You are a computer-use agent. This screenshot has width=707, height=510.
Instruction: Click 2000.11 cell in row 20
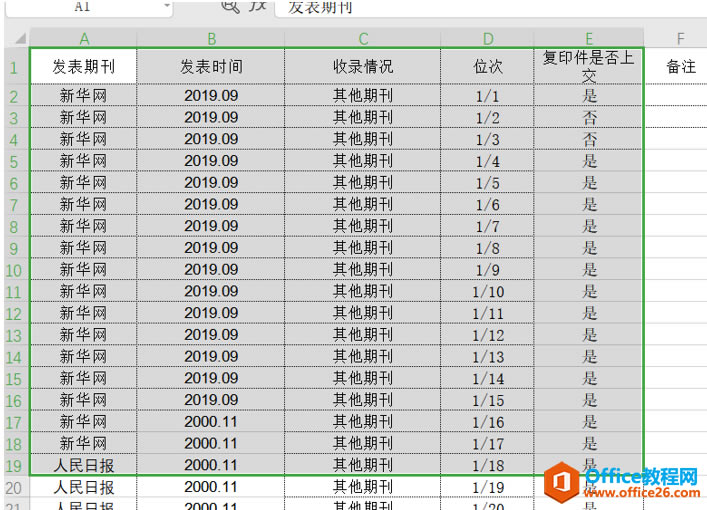click(x=211, y=487)
